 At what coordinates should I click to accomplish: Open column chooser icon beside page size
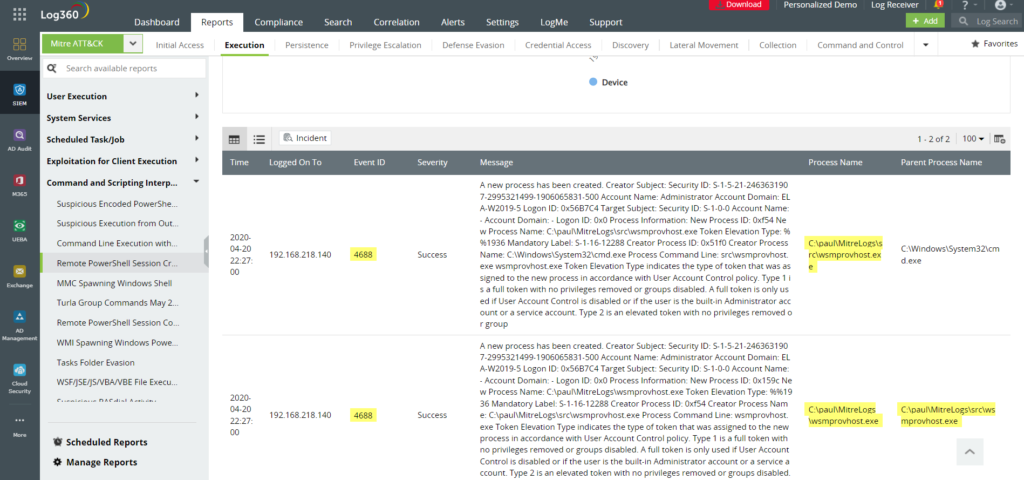1000,139
